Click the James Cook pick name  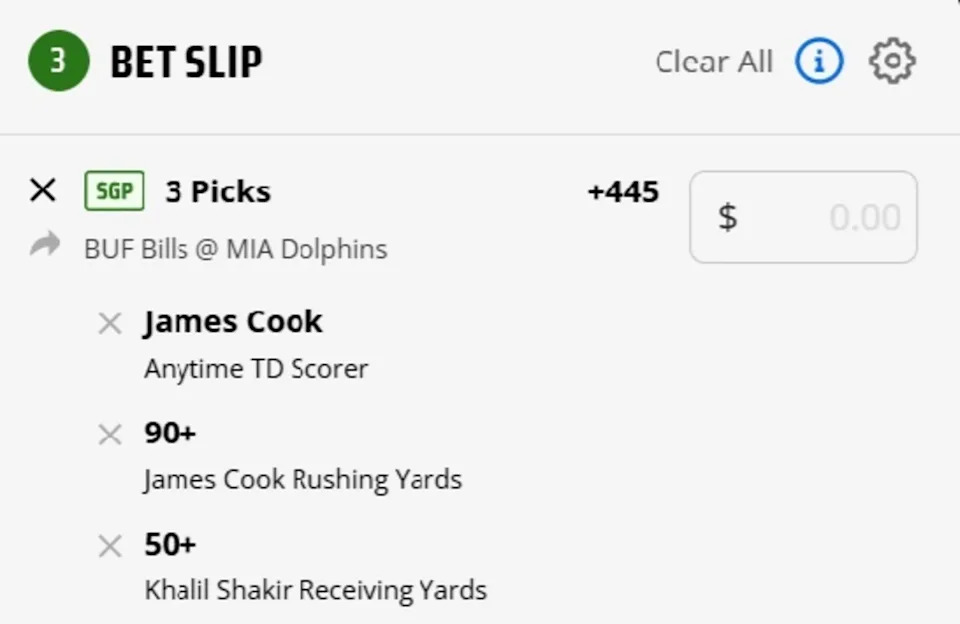233,322
